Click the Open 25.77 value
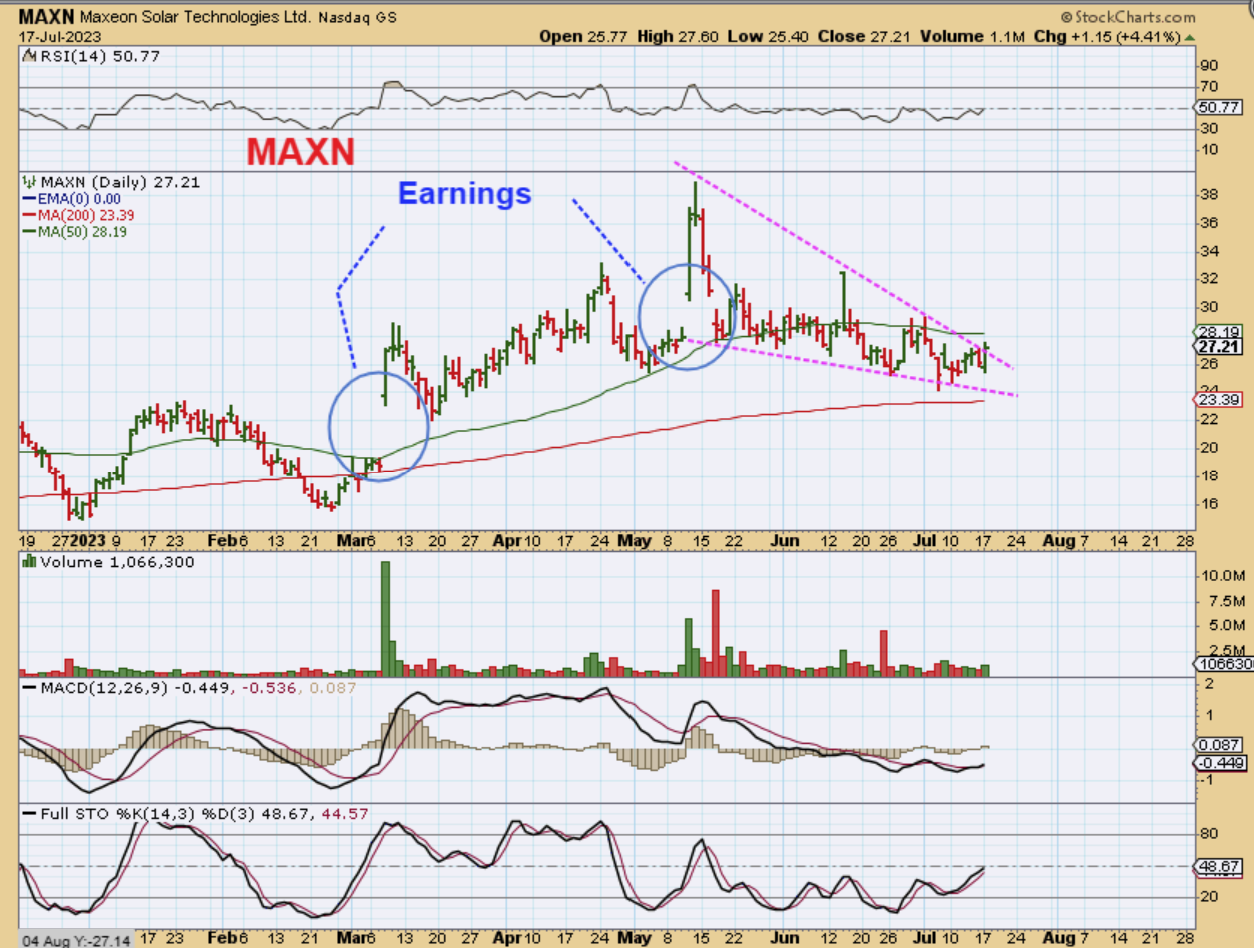 tap(582, 36)
